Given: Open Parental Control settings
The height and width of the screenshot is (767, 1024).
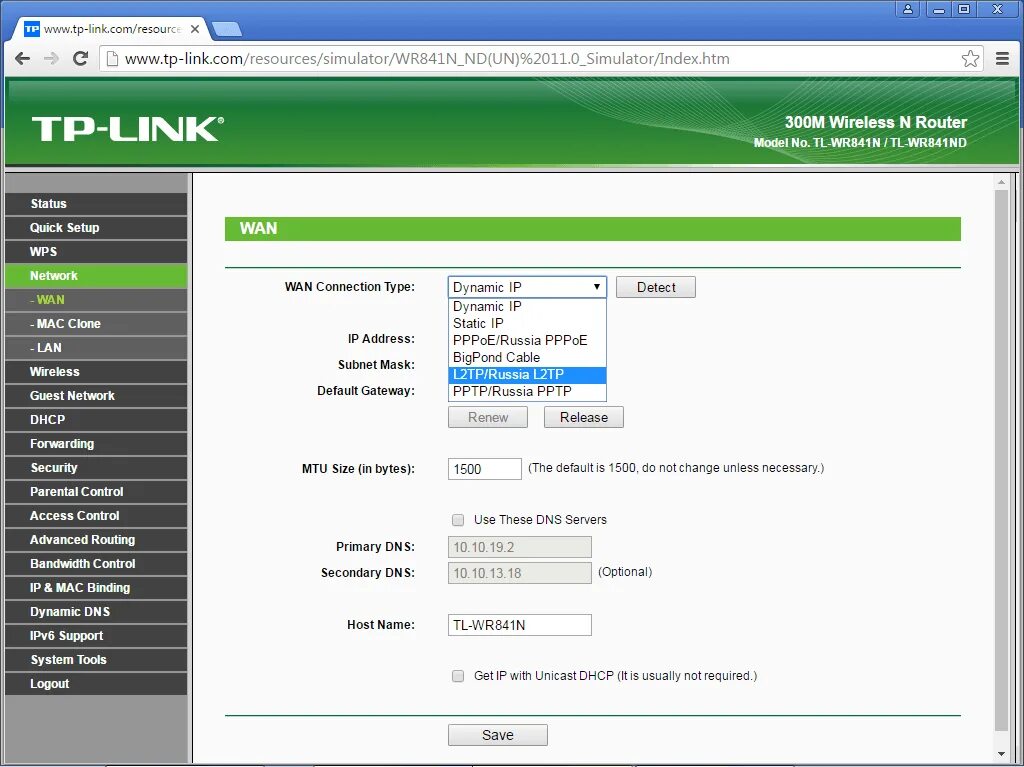Looking at the screenshot, I should point(96,492).
